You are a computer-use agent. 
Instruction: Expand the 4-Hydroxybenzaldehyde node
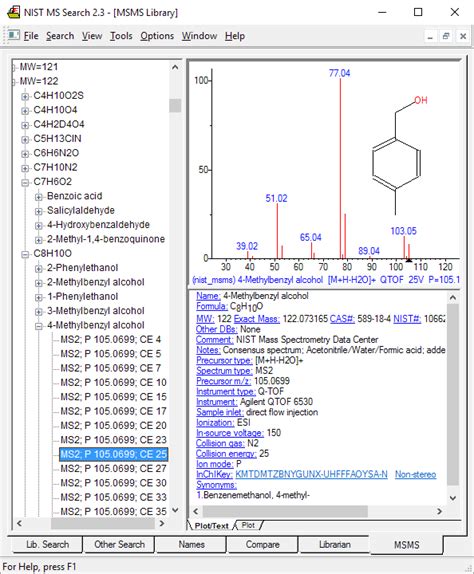38,226
